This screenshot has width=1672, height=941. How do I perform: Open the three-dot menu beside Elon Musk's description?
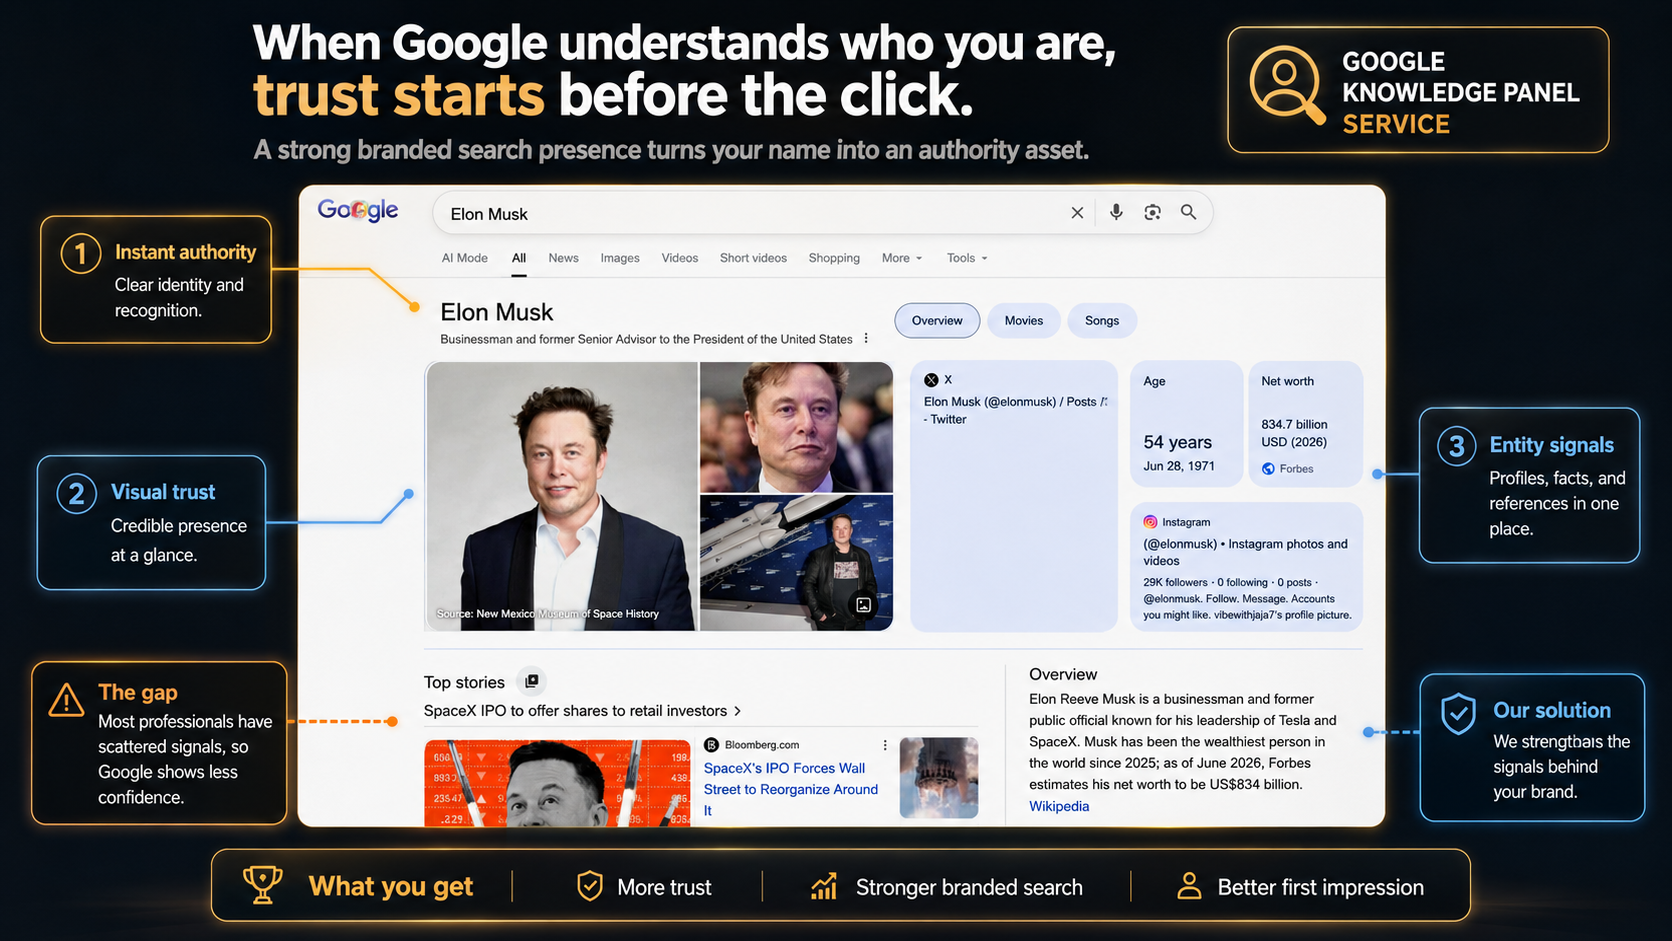(x=866, y=339)
